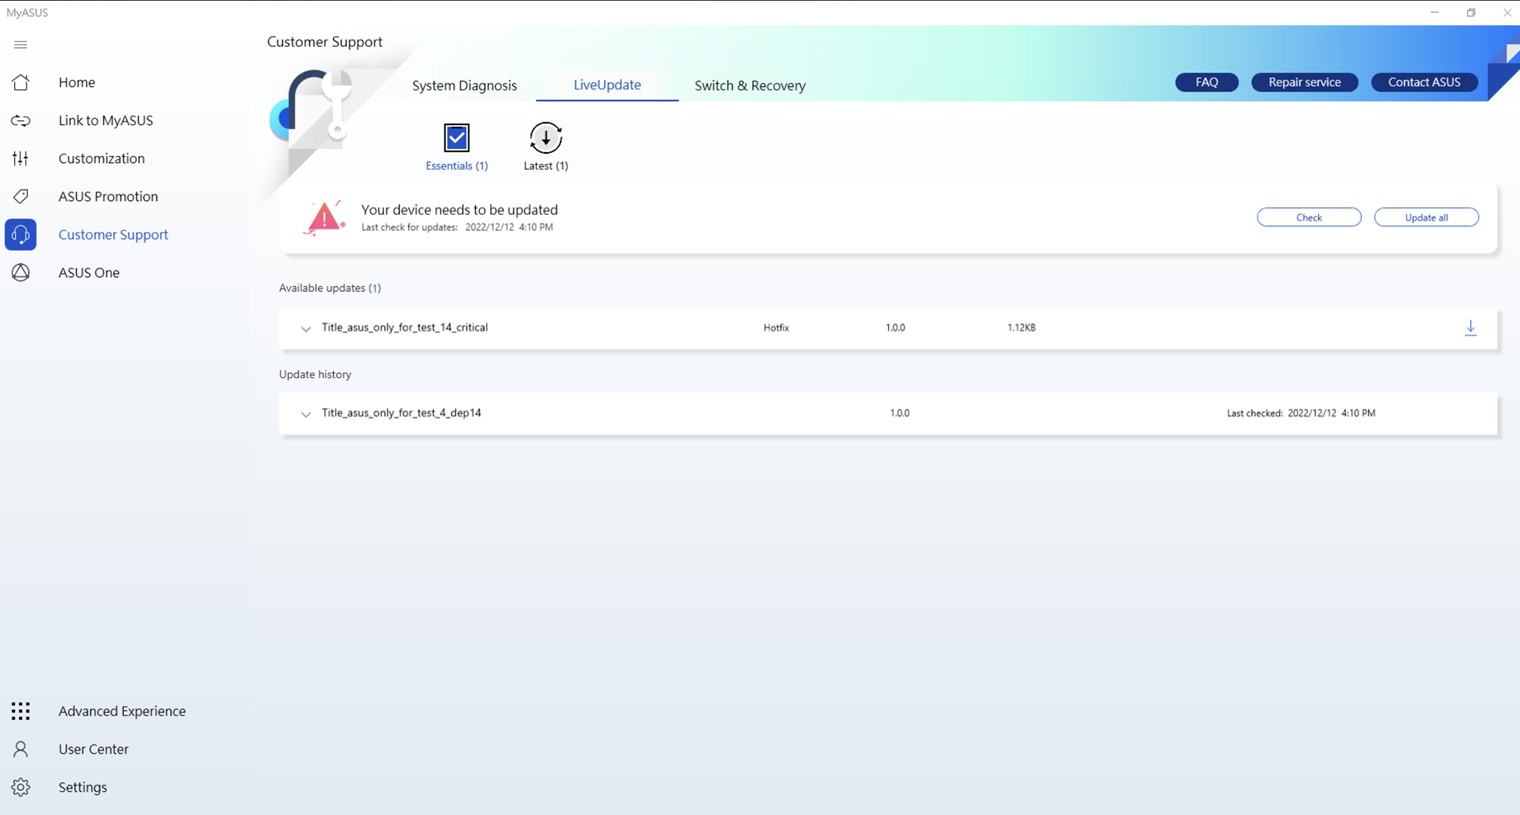Open Settings from the sidebar
The width and height of the screenshot is (1520, 815).
point(82,787)
